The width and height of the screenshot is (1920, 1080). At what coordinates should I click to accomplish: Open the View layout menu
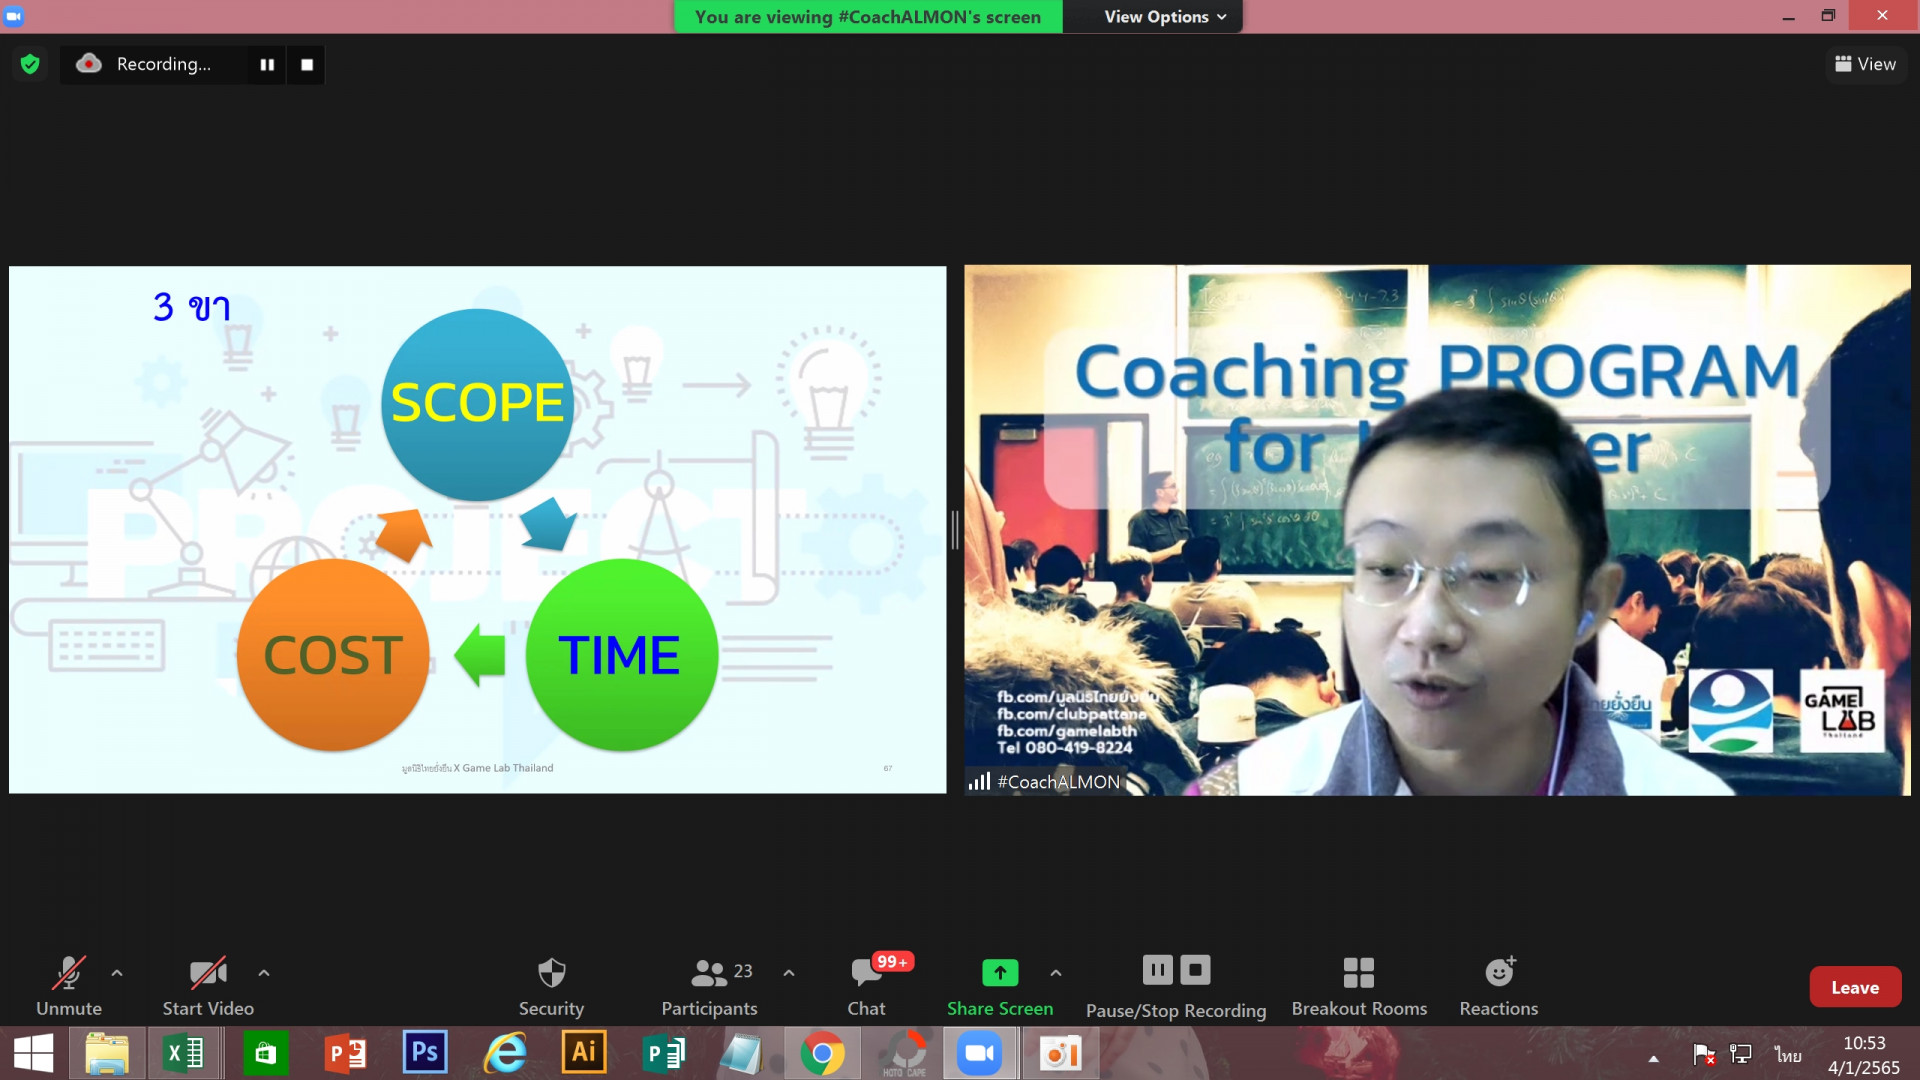(1865, 64)
